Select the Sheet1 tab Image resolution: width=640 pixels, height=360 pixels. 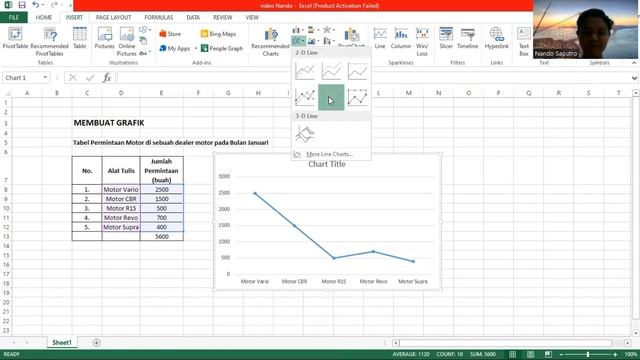click(62, 343)
